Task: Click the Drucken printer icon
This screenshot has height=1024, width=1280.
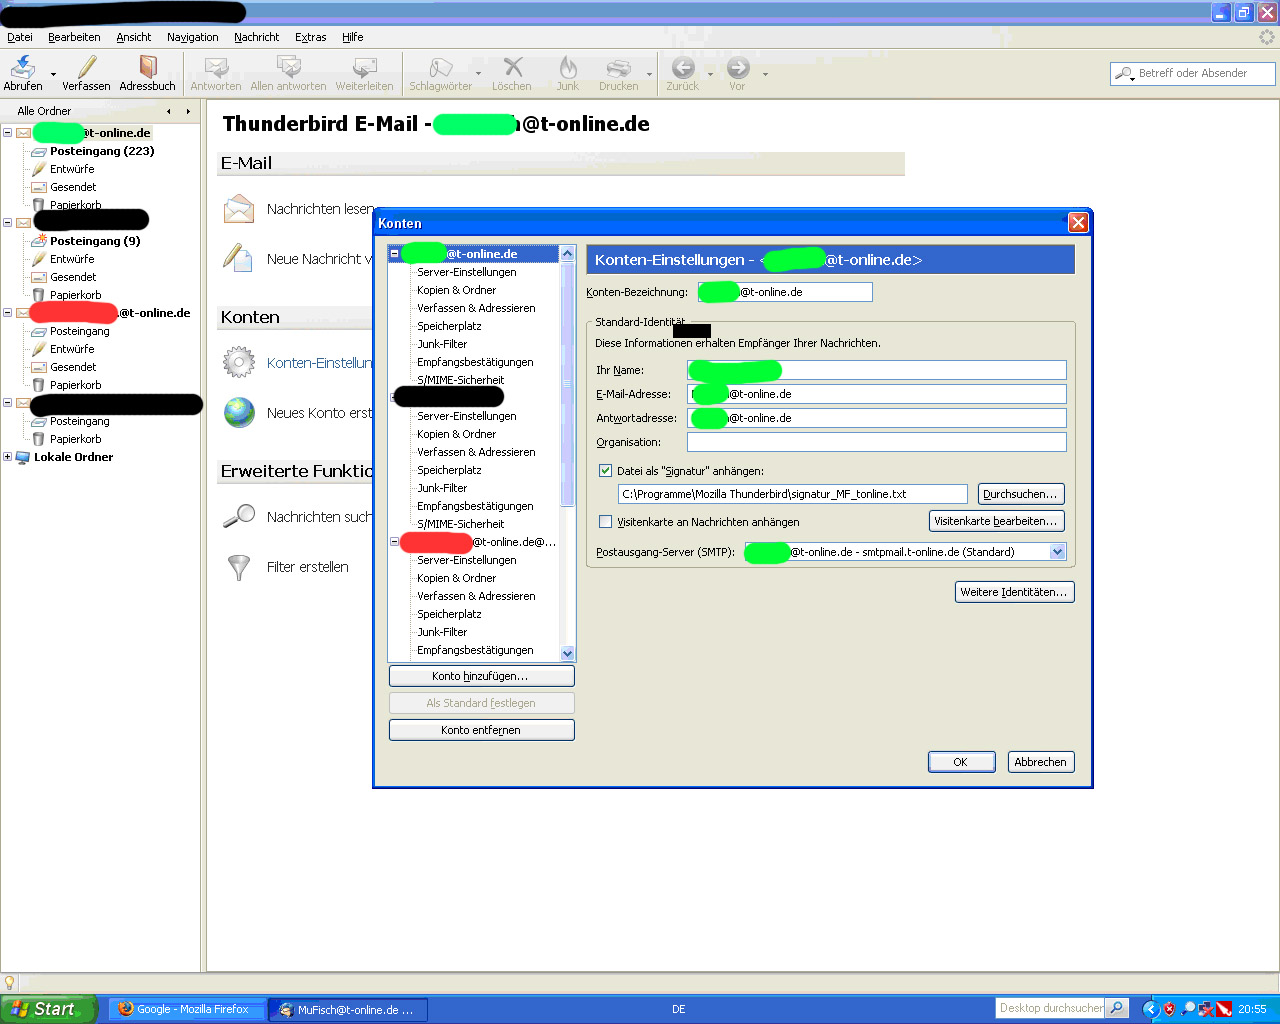Action: [x=619, y=67]
